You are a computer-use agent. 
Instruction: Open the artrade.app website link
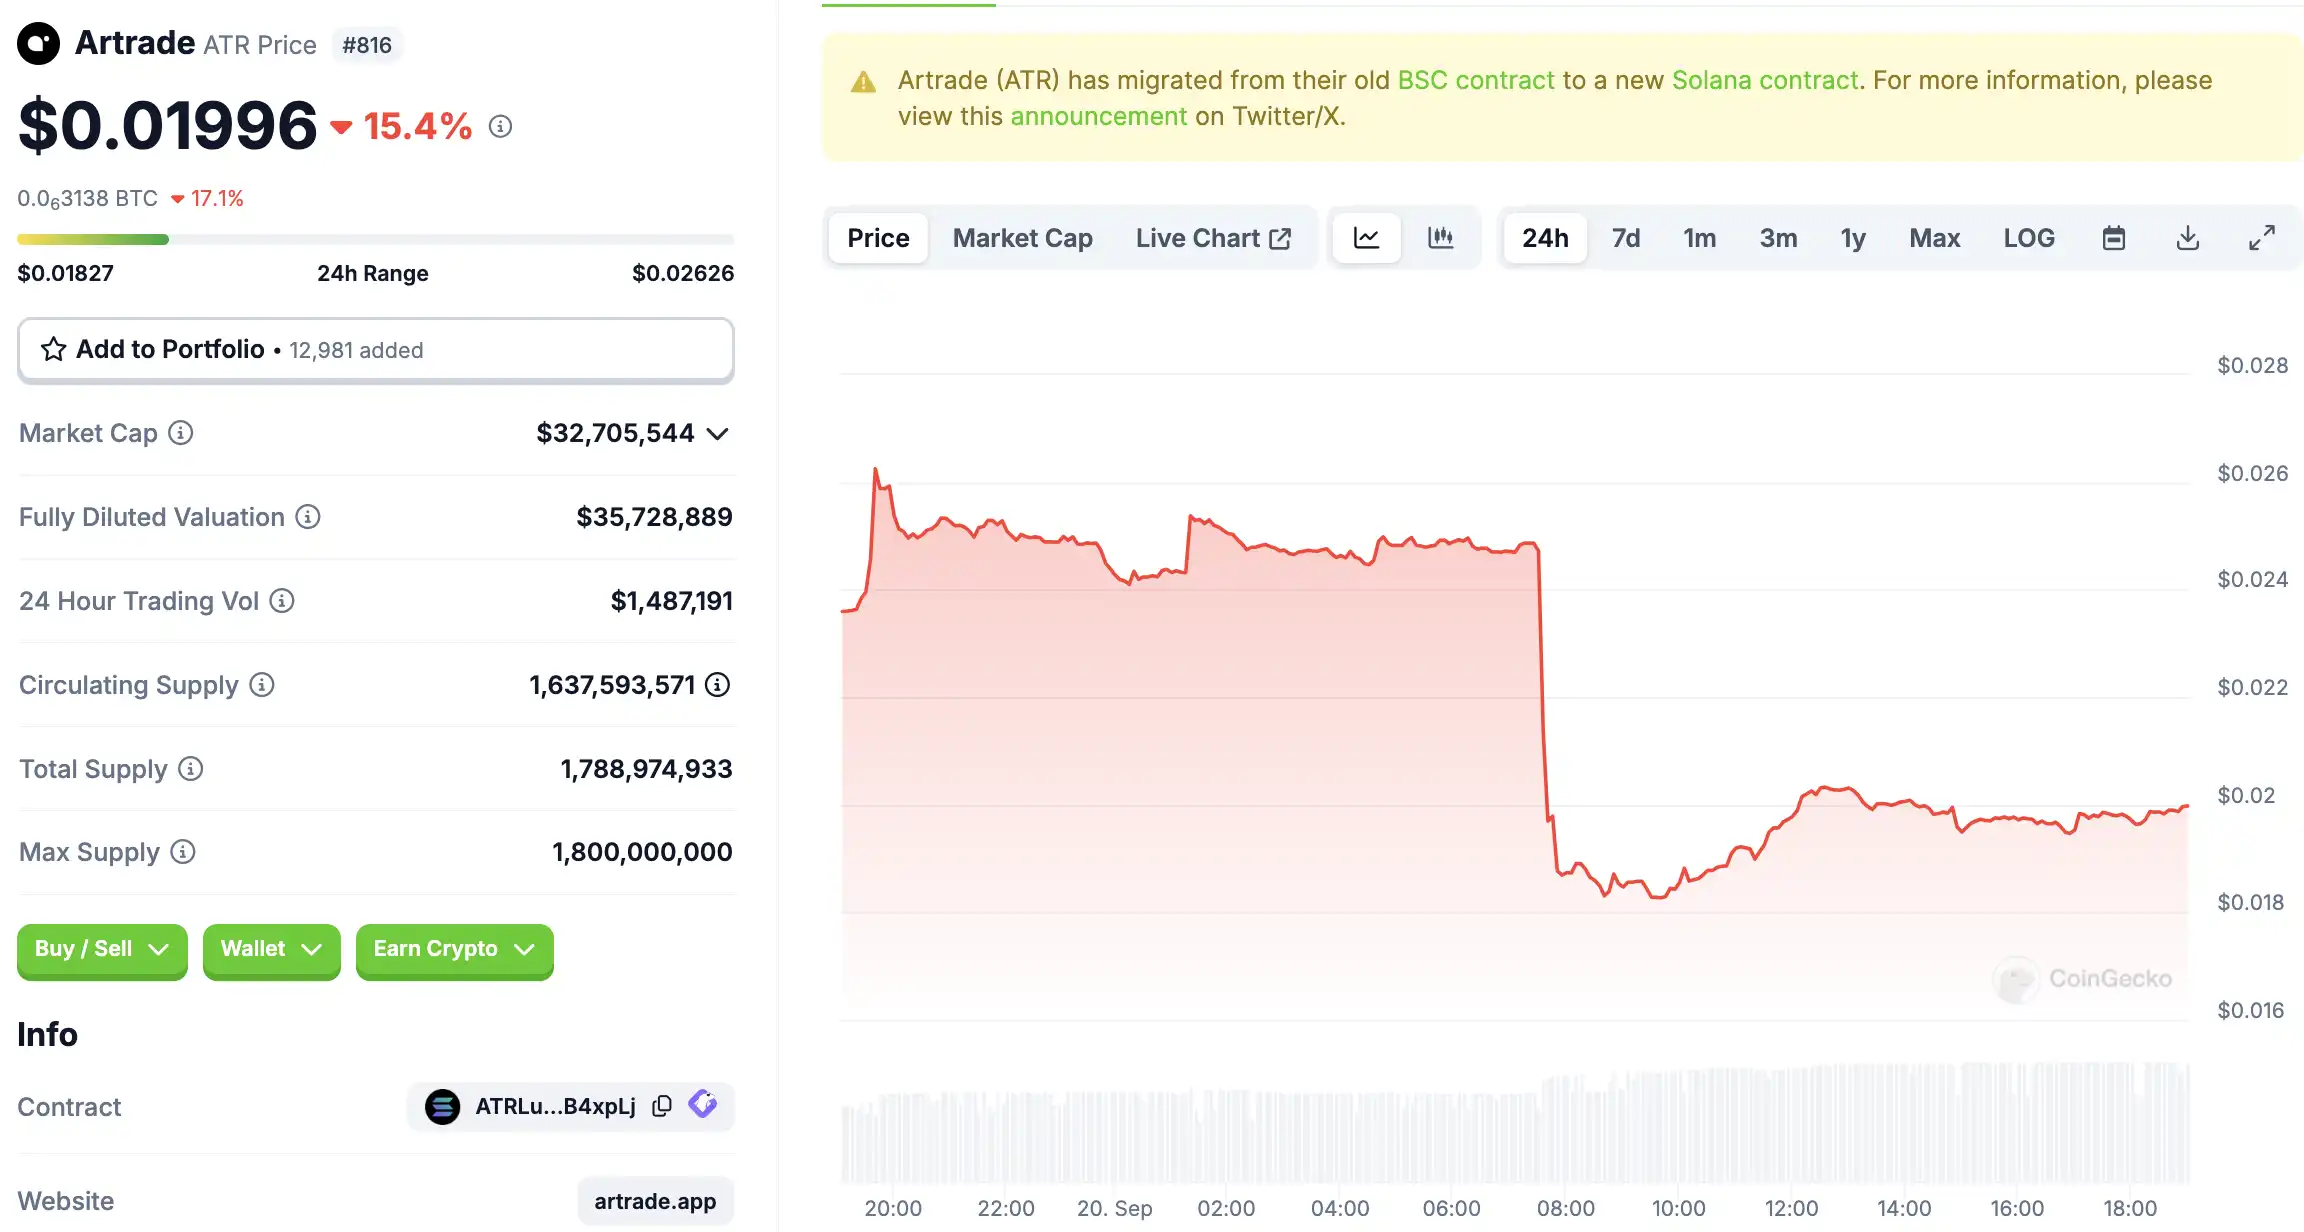coord(655,1201)
